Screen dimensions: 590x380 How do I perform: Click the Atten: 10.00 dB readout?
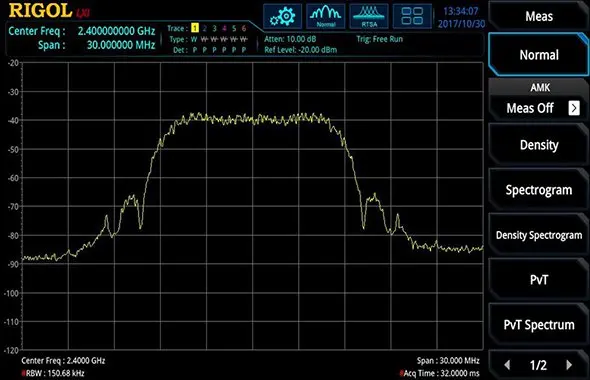pos(290,39)
